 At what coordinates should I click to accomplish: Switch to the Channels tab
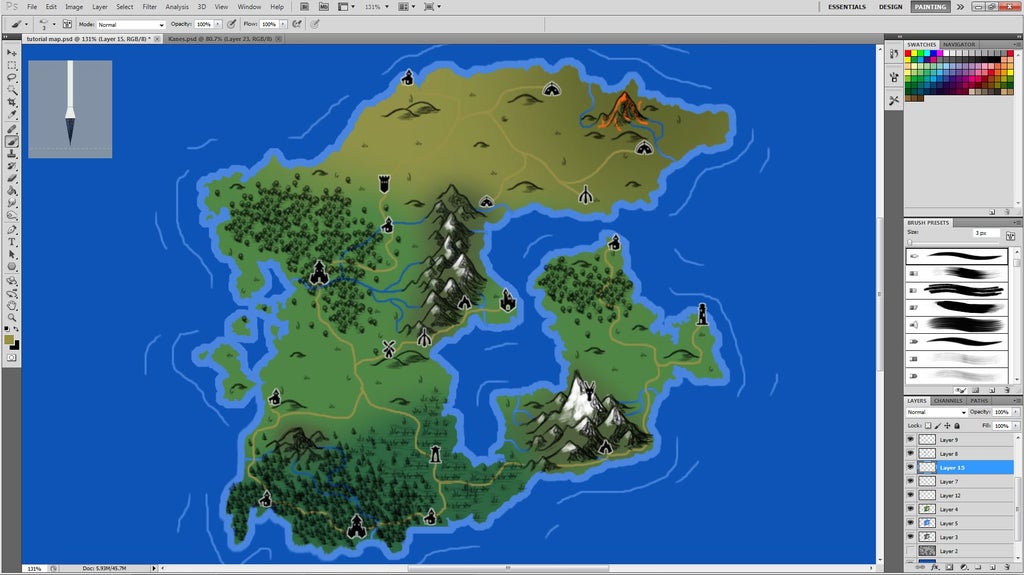click(948, 401)
